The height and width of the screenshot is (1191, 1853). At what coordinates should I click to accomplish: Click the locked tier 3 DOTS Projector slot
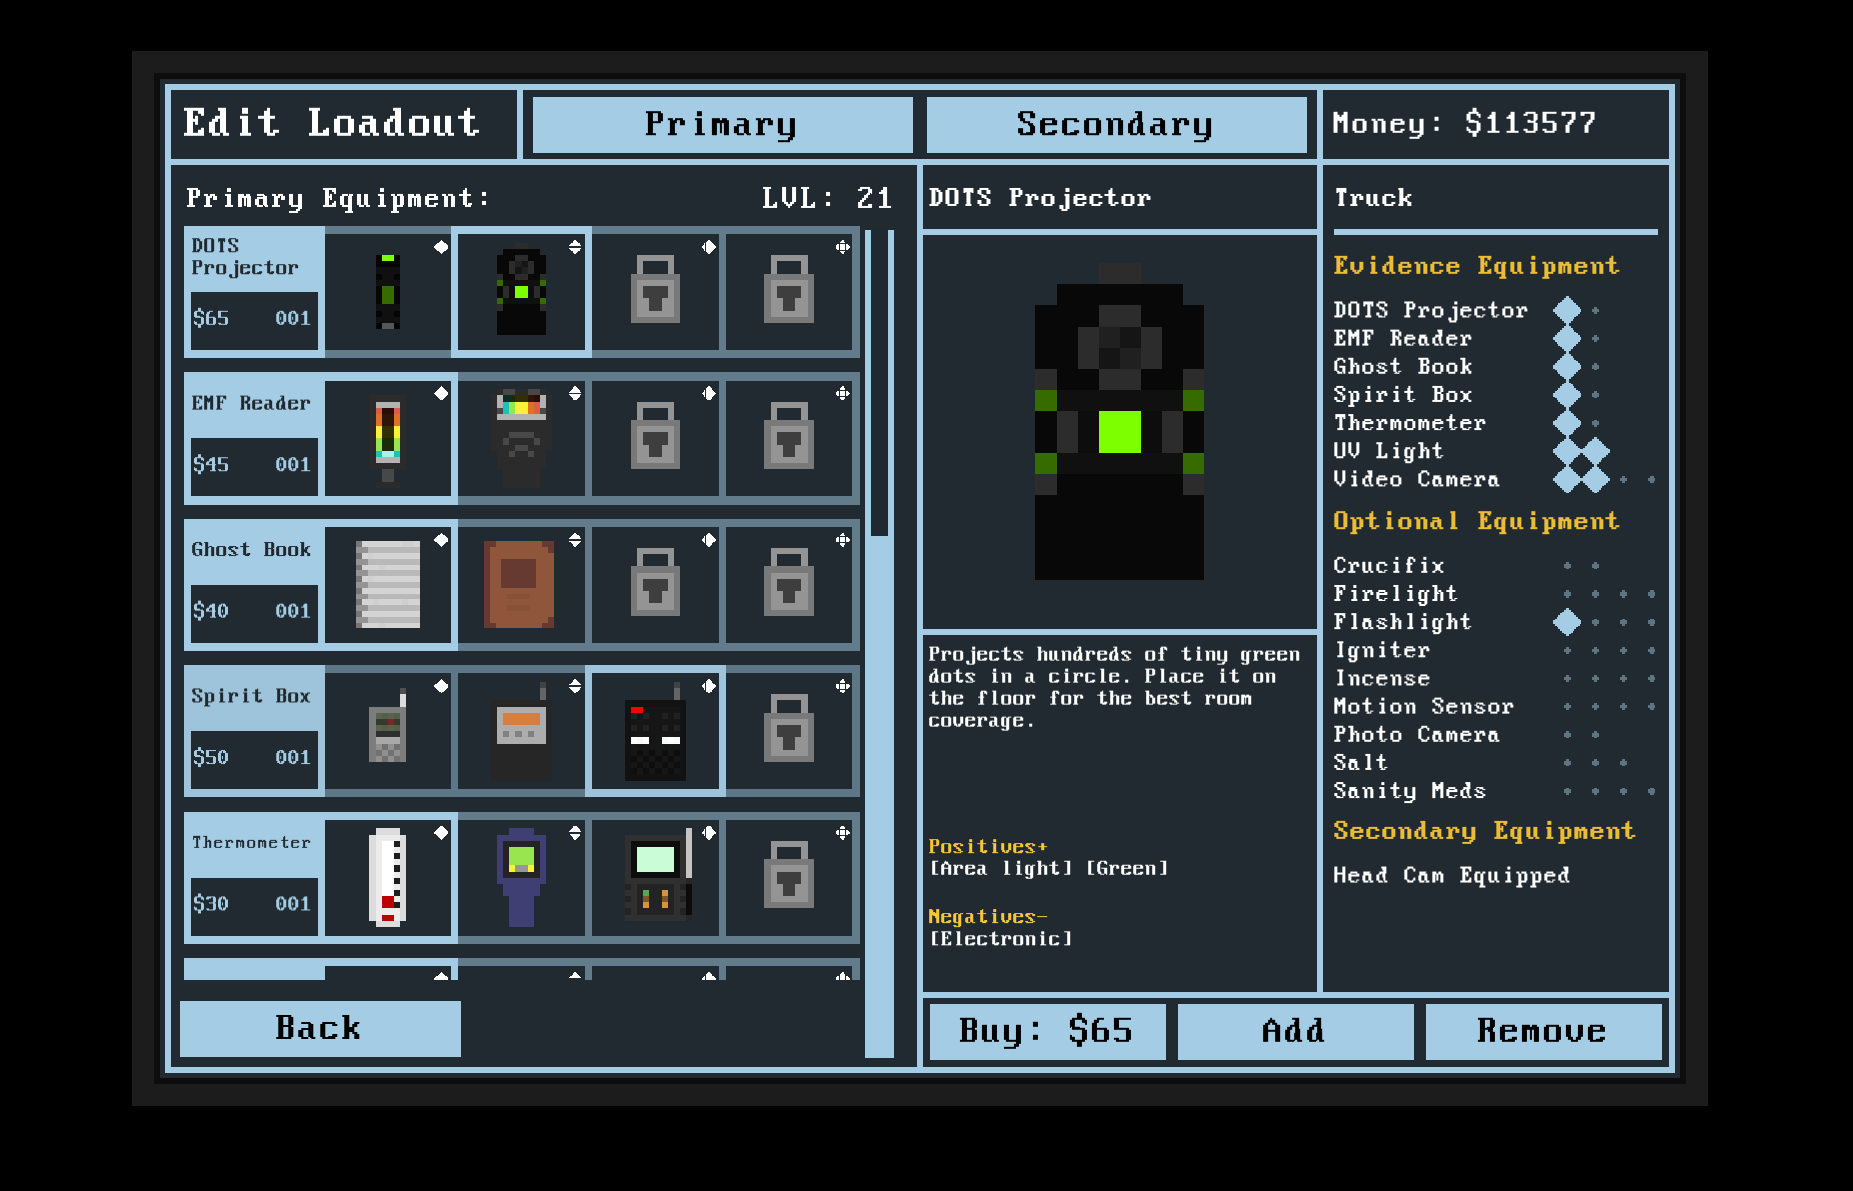[x=655, y=291]
